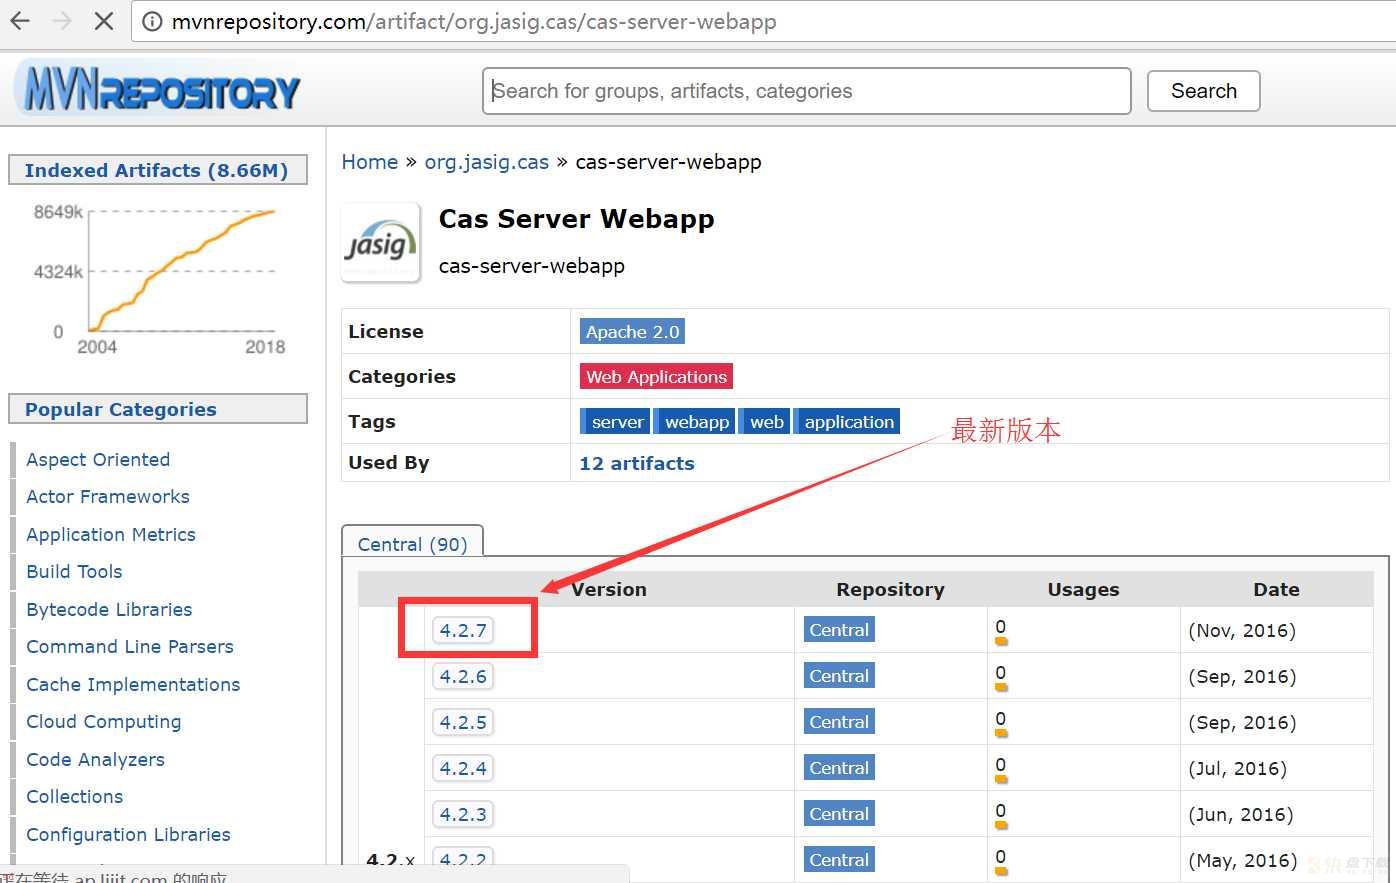Image resolution: width=1396 pixels, height=883 pixels.
Task: Open Configuration Libraries category
Action: tap(128, 835)
